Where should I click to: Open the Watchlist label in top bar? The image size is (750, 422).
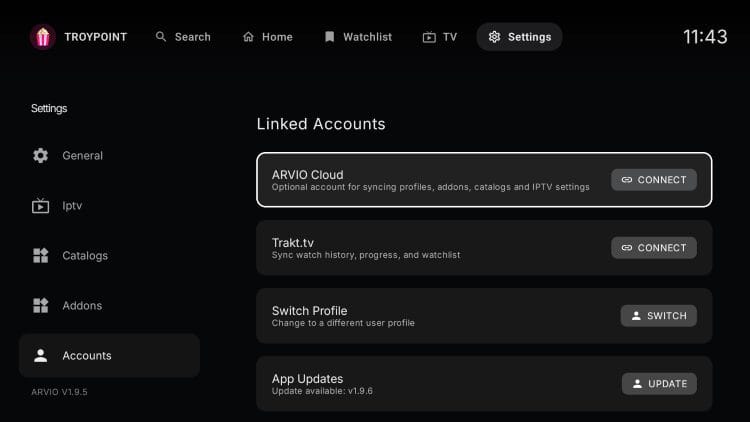click(x=367, y=37)
